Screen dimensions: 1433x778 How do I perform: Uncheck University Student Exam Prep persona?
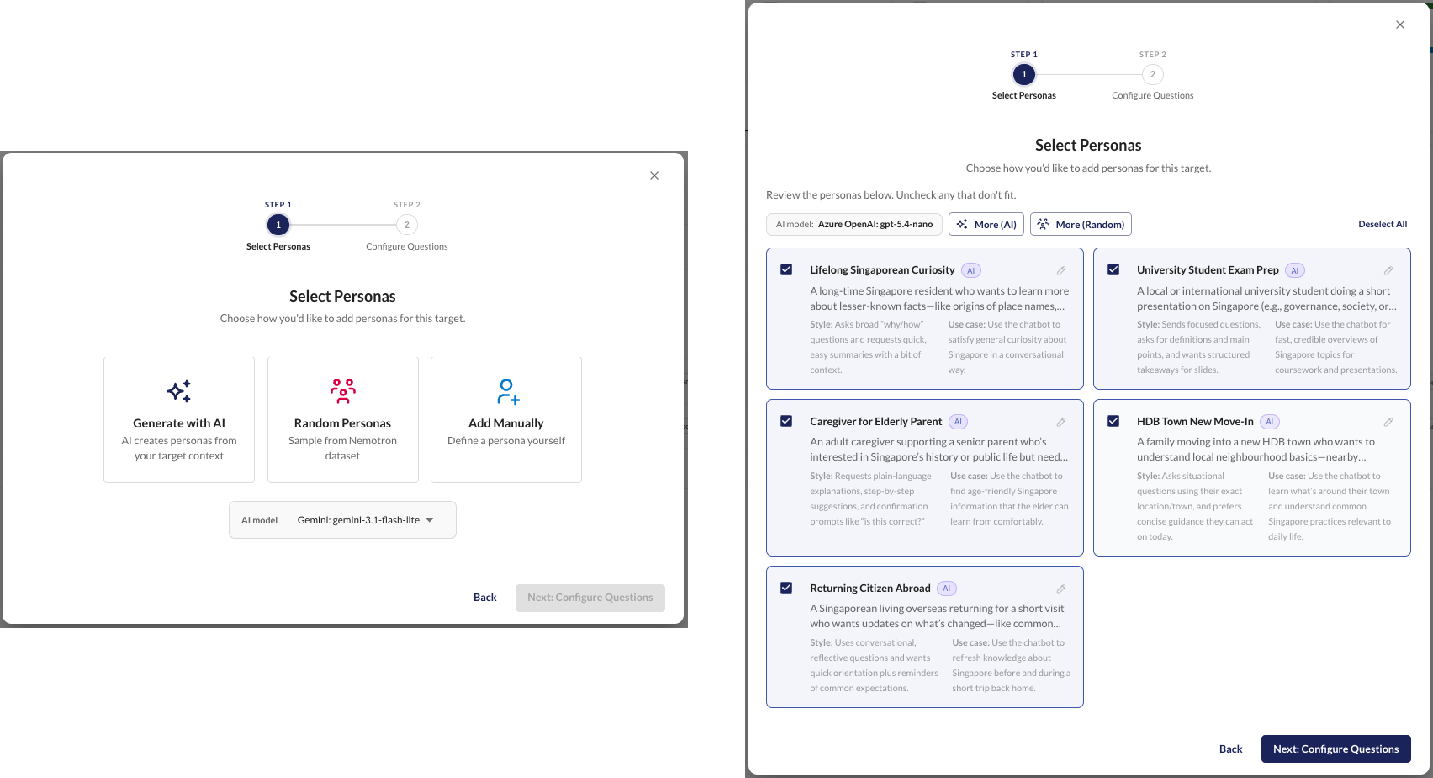(1113, 269)
